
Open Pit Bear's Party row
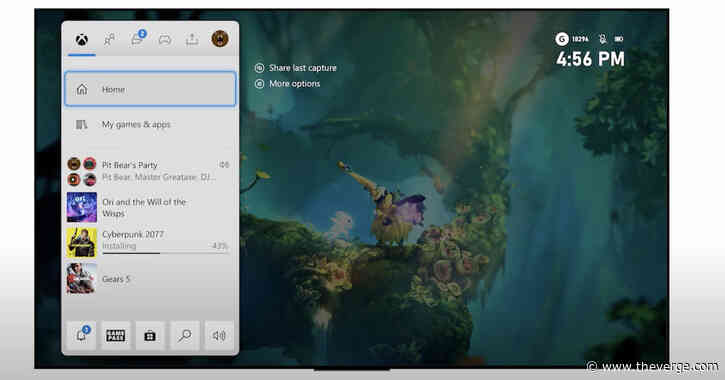[x=150, y=171]
